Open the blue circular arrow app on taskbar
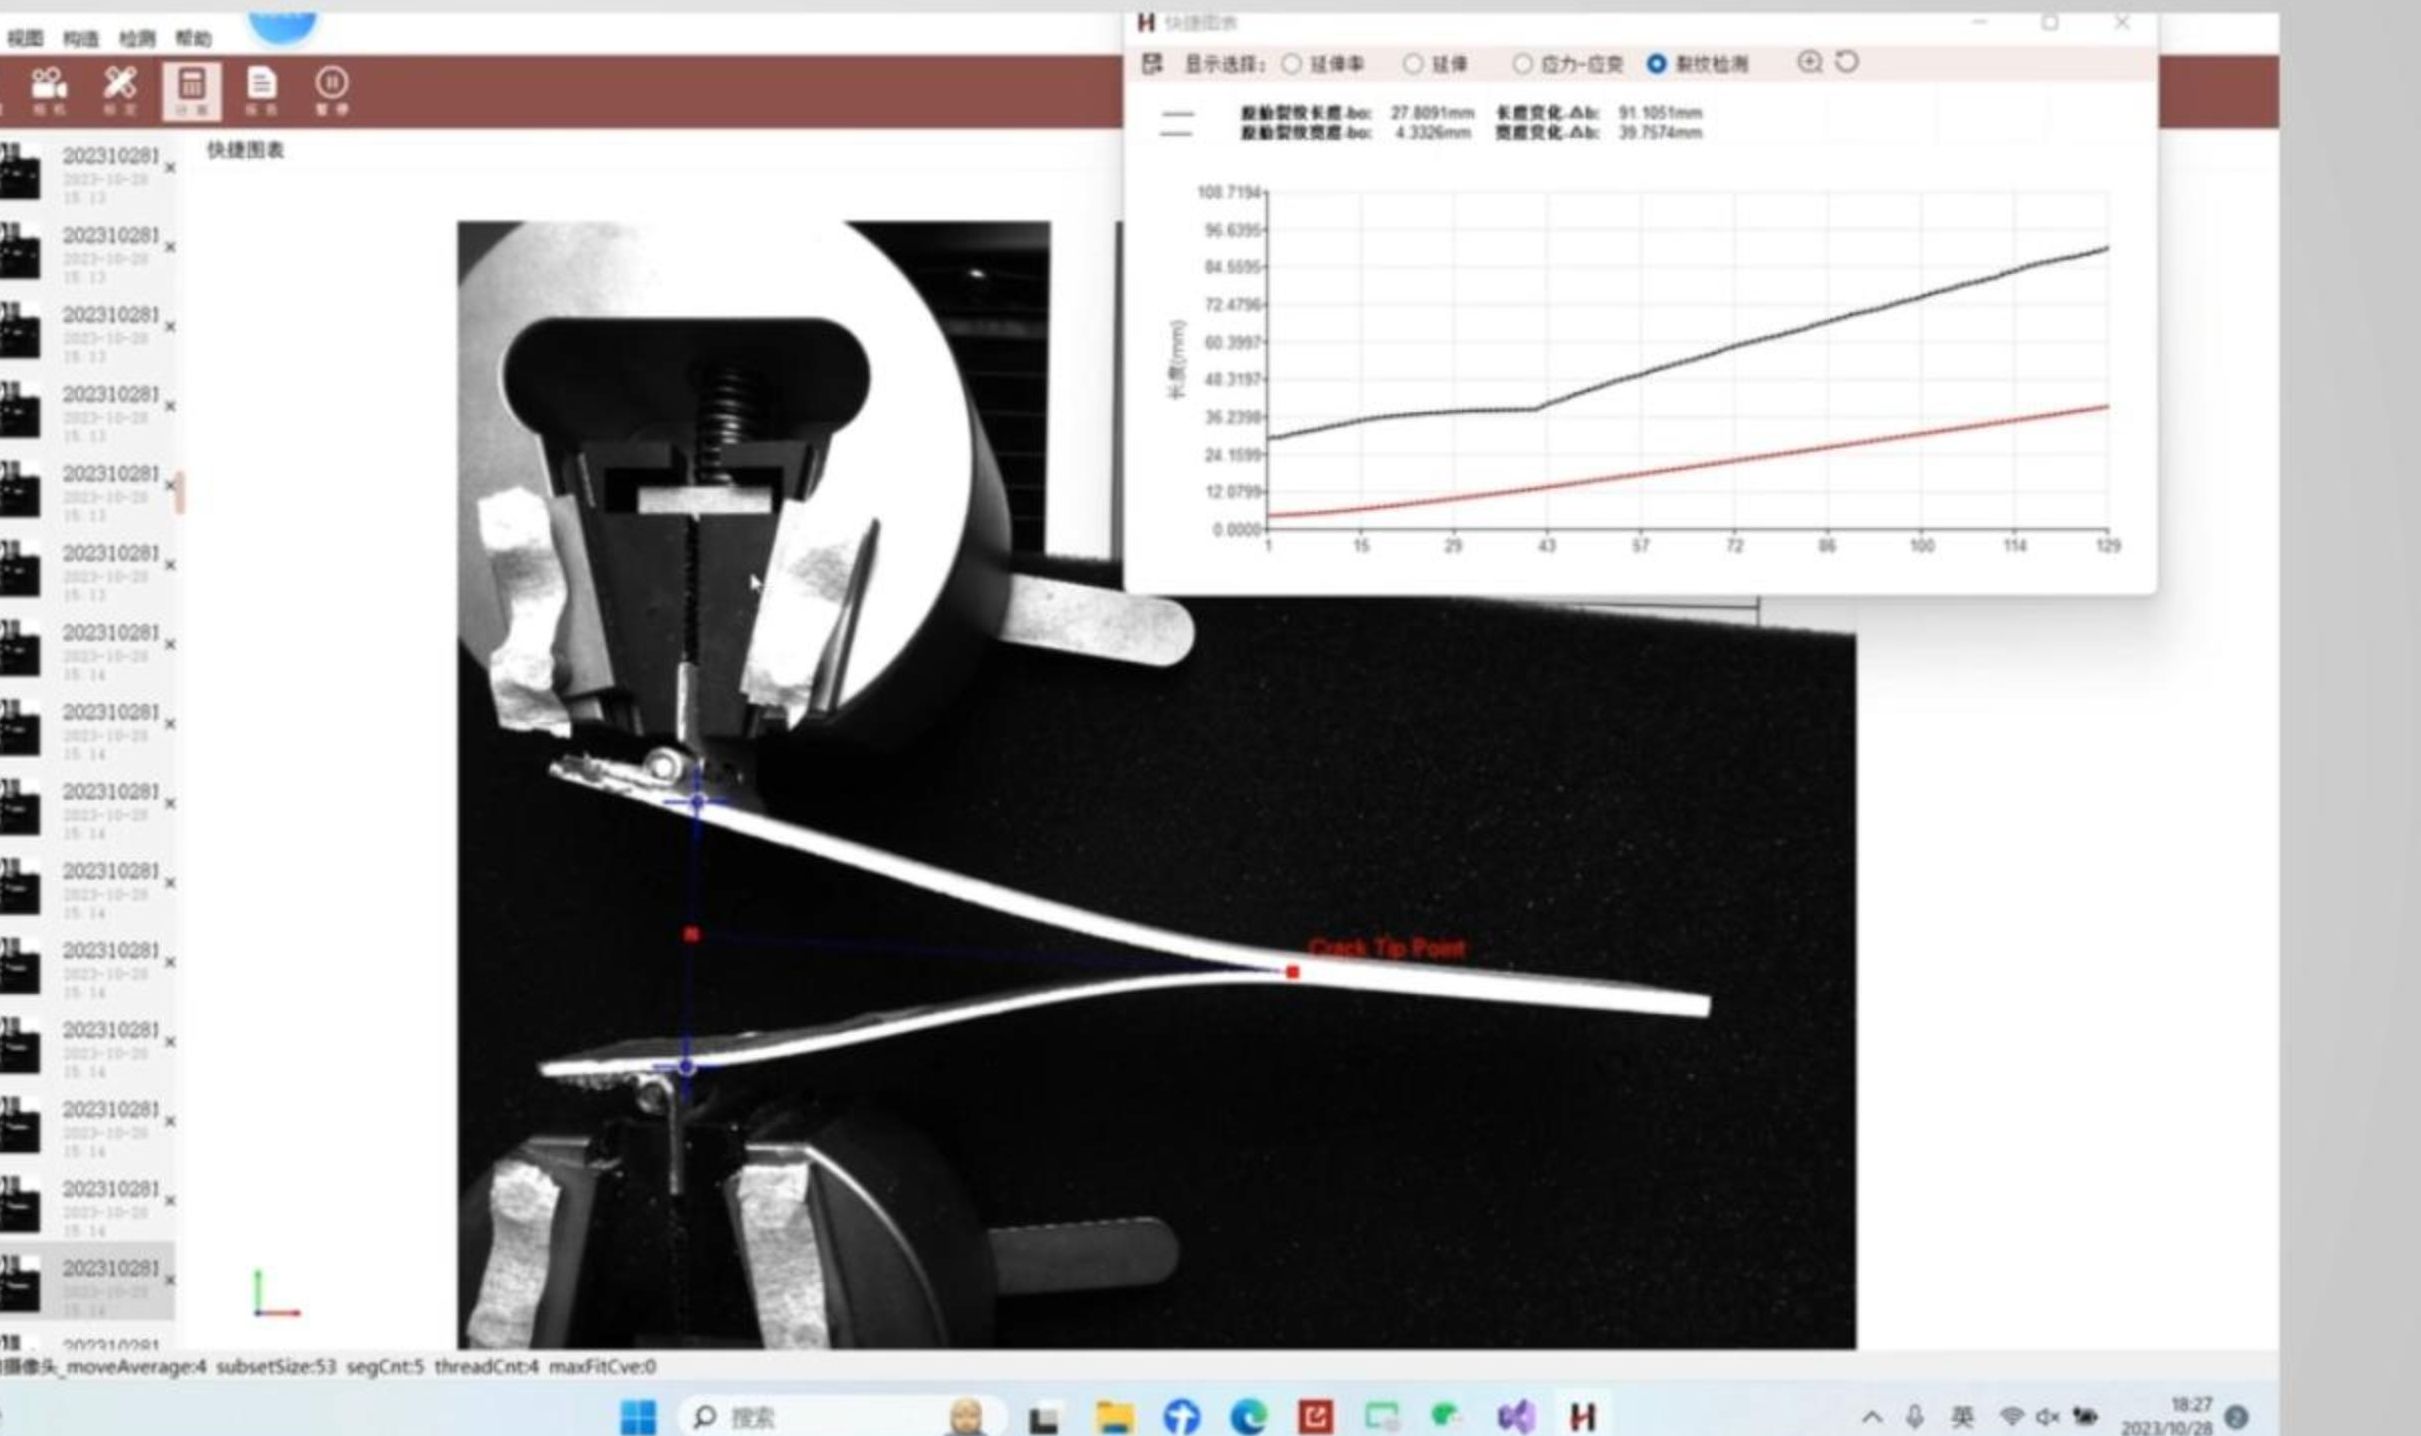This screenshot has height=1436, width=2421. pos(1181,1417)
